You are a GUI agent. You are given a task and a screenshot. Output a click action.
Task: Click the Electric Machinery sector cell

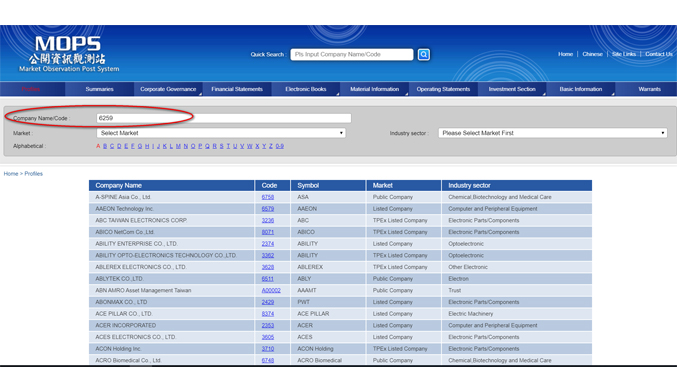pyautogui.click(x=517, y=313)
